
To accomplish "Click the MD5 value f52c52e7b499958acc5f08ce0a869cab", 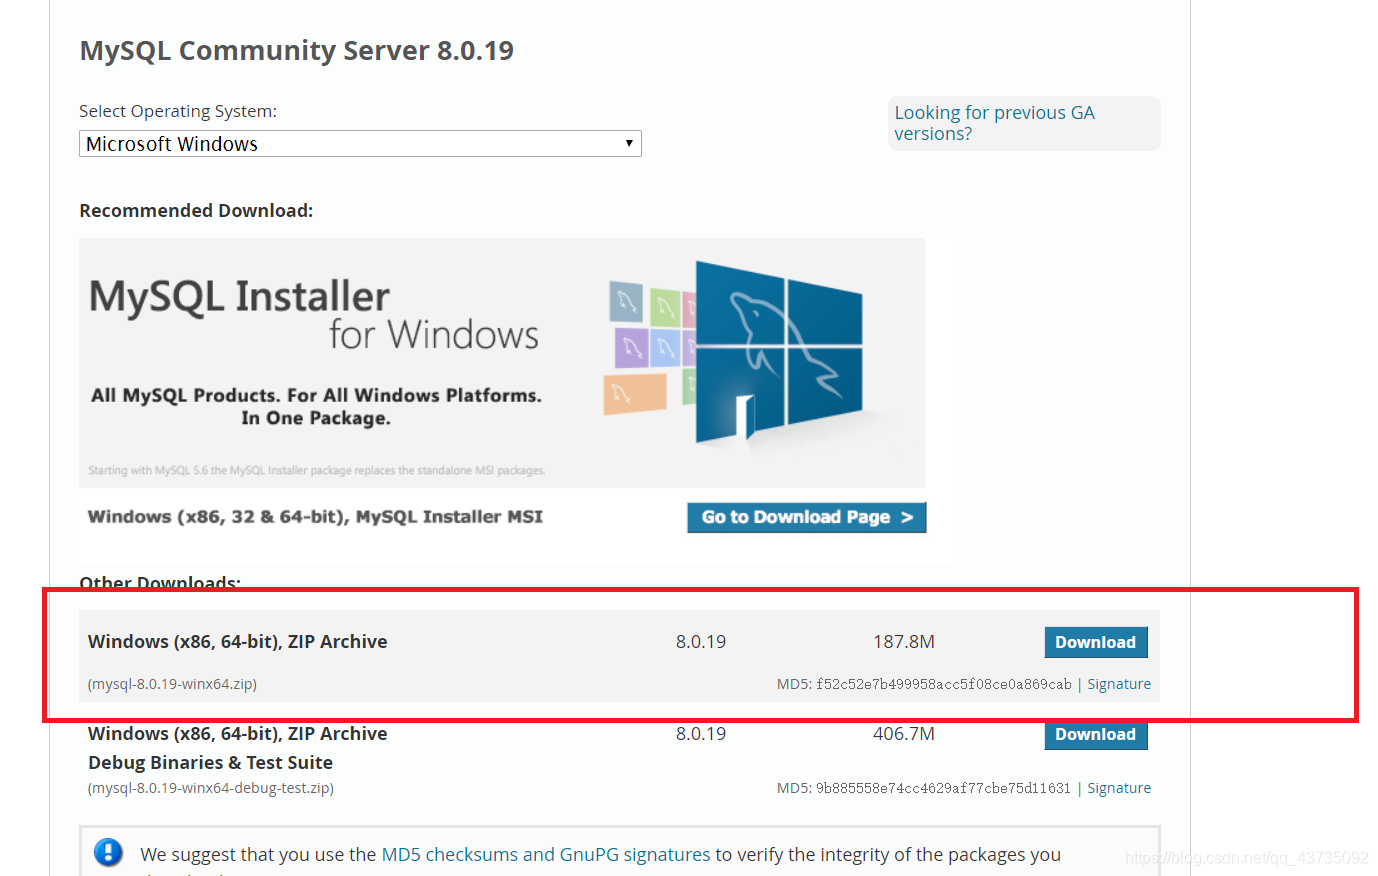I will [944, 684].
